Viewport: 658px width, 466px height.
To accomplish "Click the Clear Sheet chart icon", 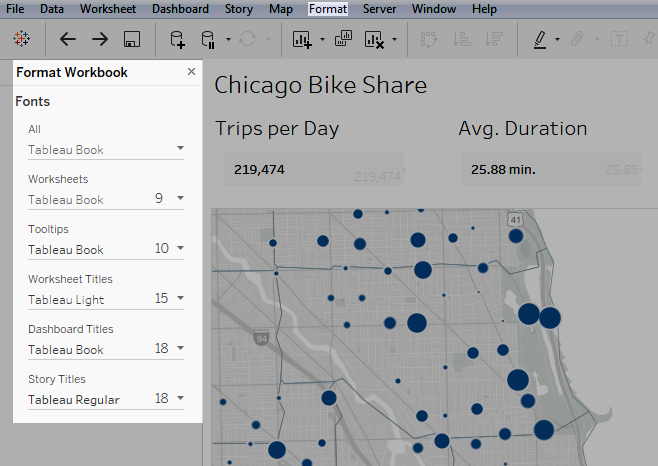I will (374, 39).
